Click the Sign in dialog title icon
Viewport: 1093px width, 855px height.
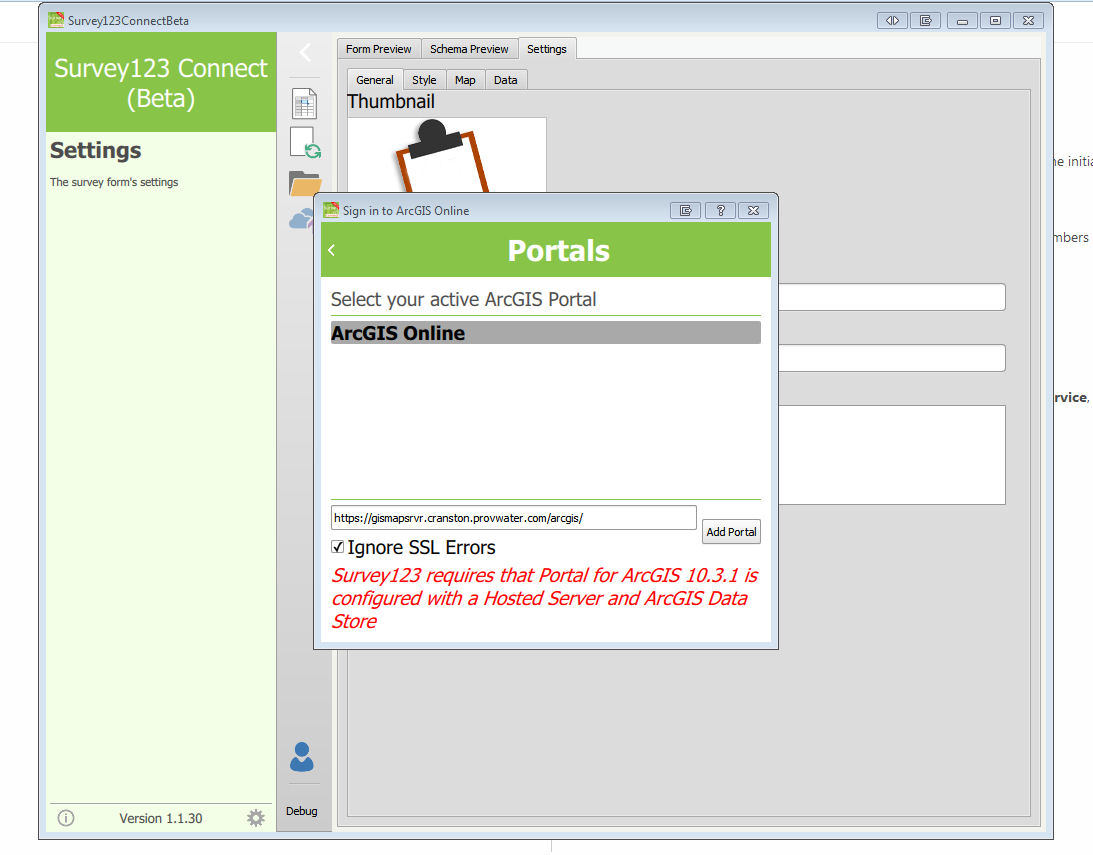331,210
